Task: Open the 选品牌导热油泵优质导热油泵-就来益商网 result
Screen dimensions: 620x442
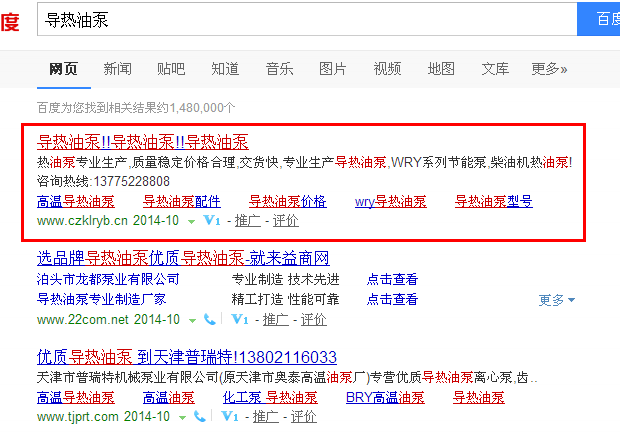Action: tap(183, 259)
